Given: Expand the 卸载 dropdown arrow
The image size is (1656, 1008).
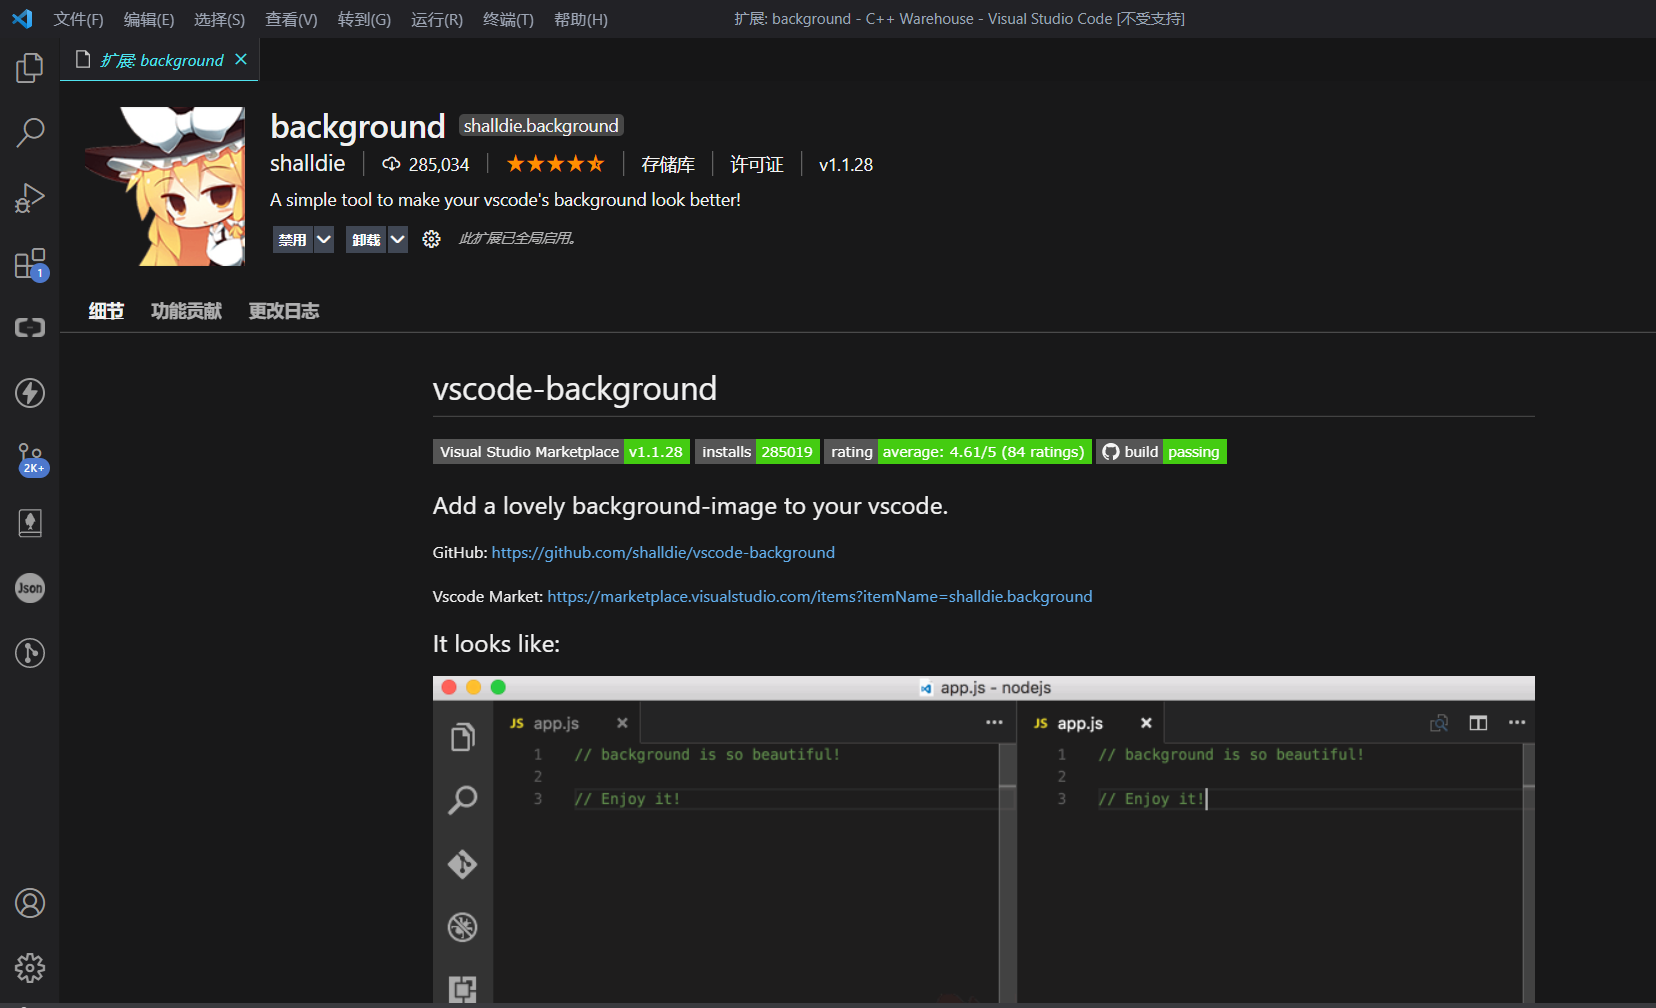Looking at the screenshot, I should (x=397, y=240).
